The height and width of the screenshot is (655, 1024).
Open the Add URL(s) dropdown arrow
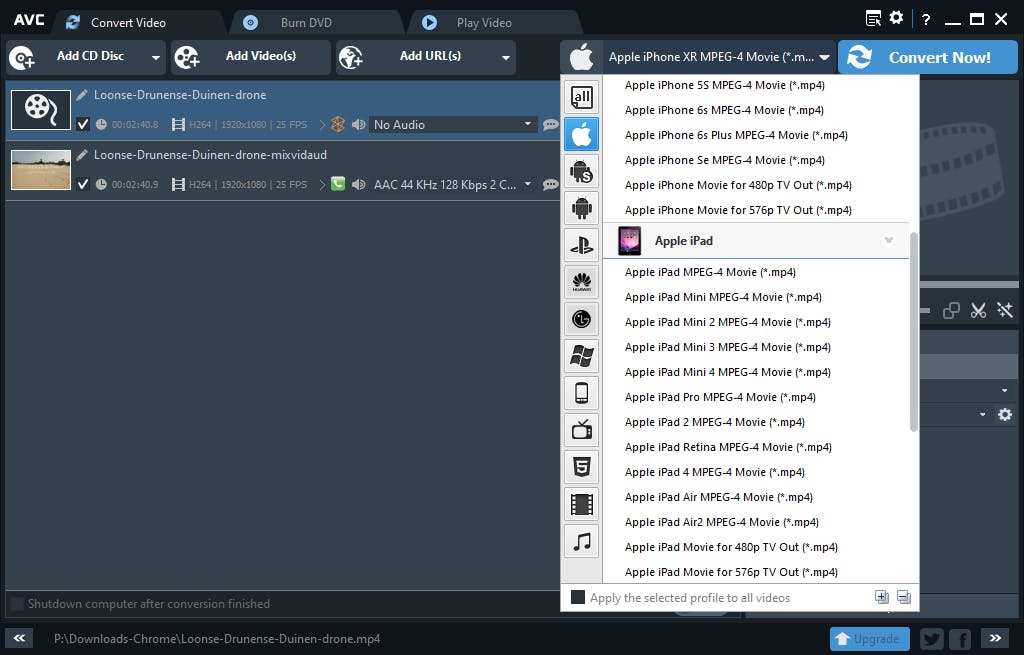click(505, 57)
